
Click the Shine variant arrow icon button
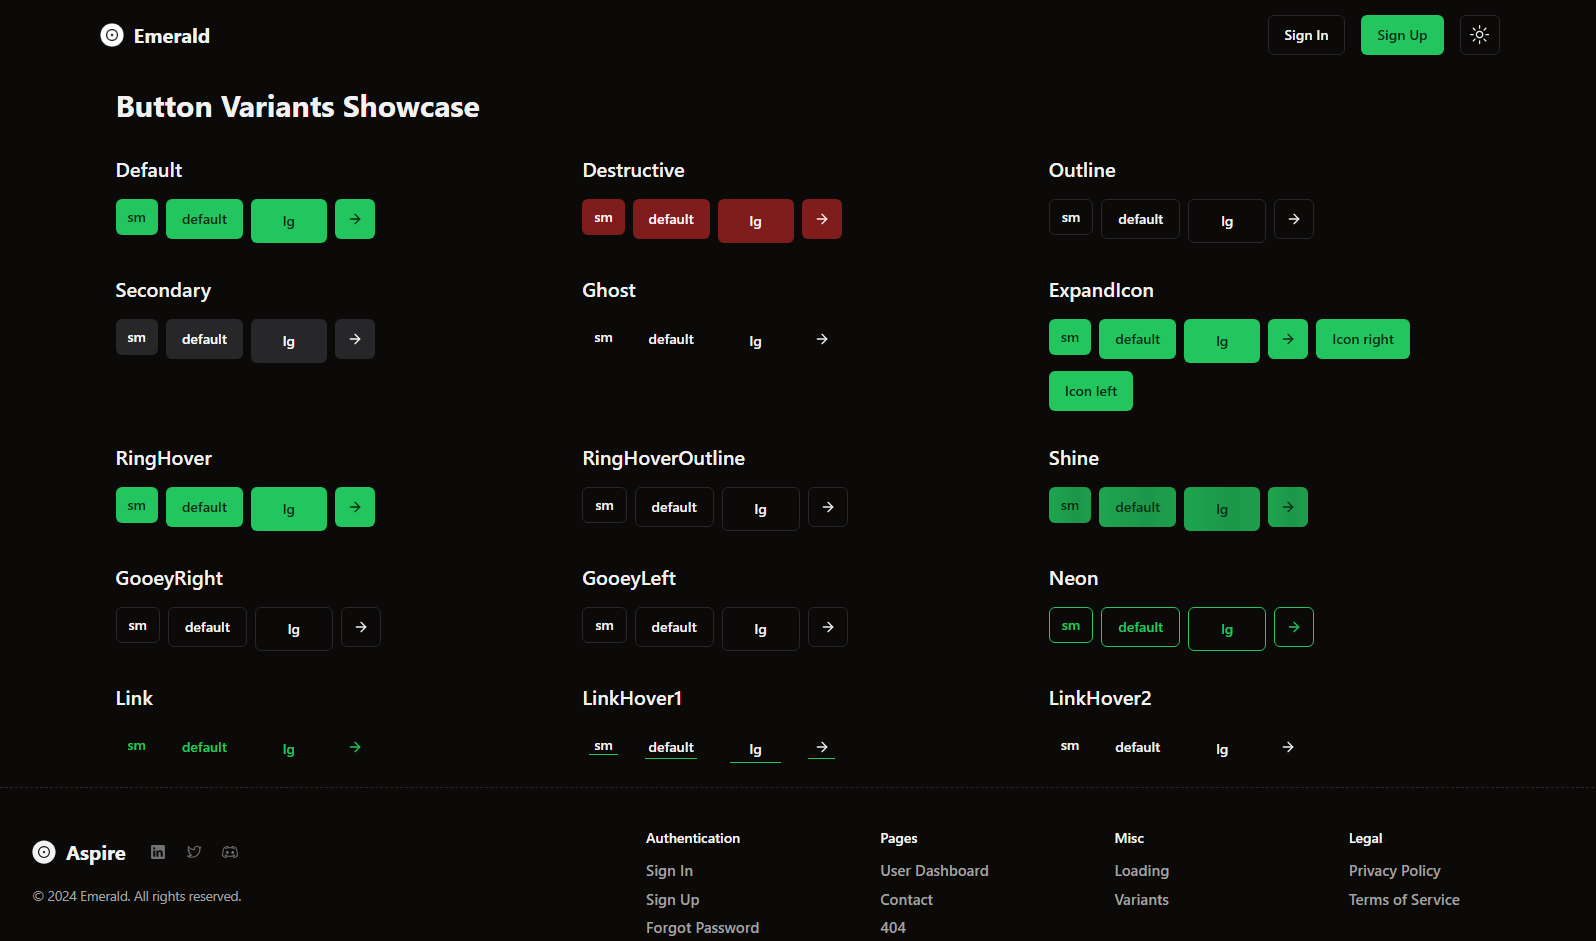pyautogui.click(x=1288, y=507)
